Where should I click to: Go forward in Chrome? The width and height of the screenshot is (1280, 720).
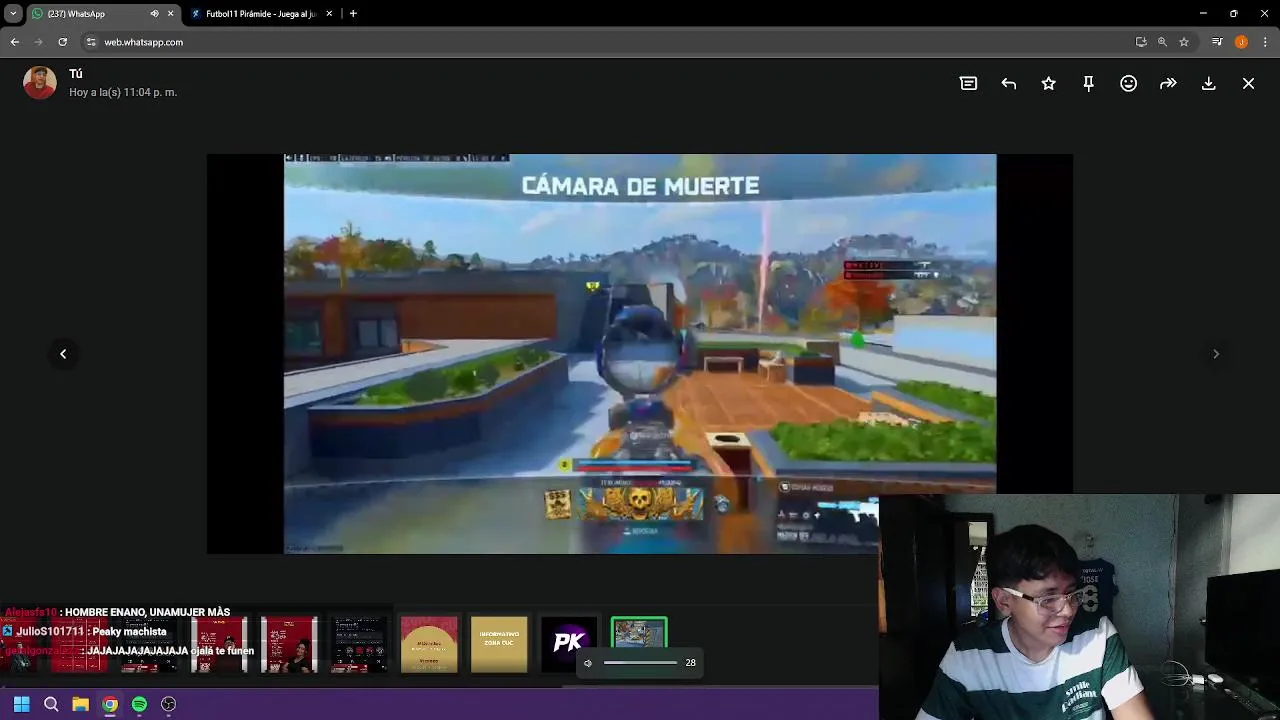click(38, 42)
